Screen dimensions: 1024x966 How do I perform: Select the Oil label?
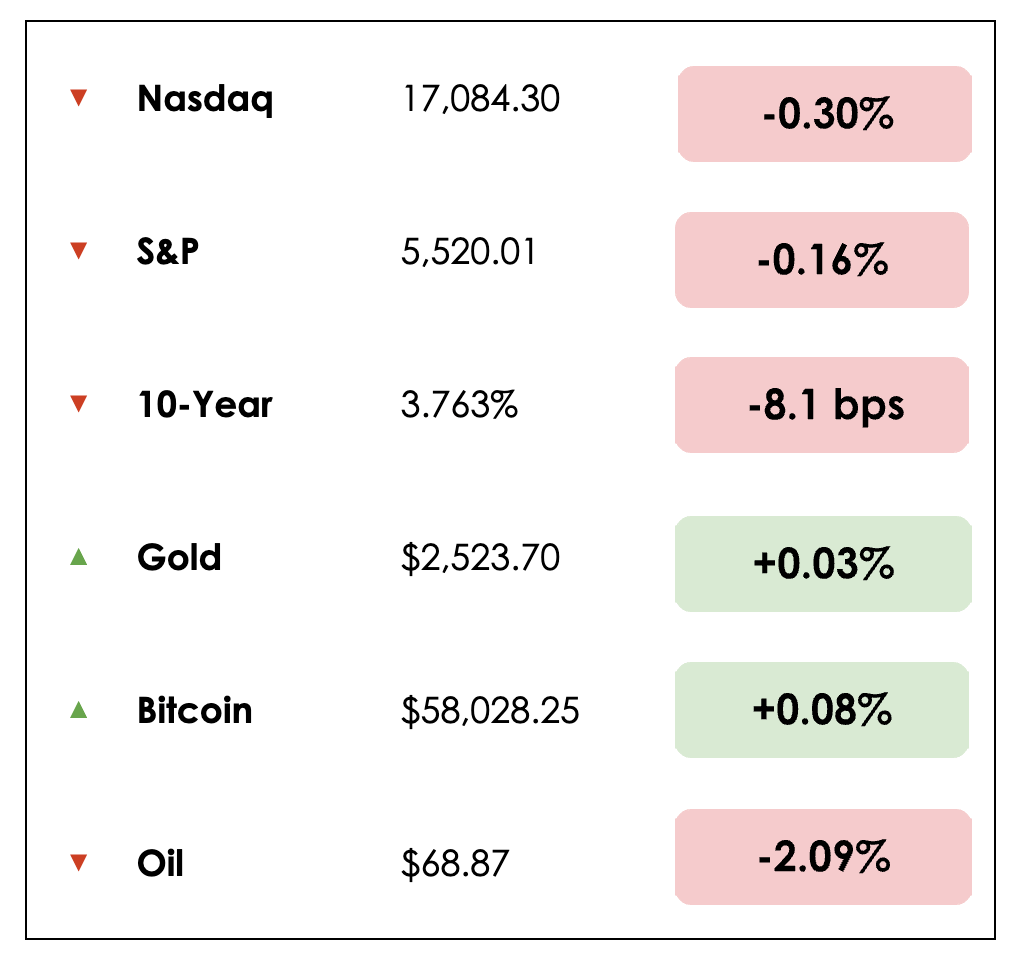(160, 863)
